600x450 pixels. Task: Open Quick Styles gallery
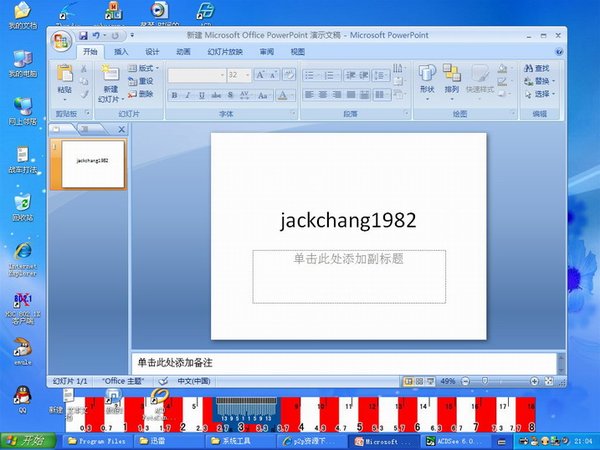tap(479, 83)
